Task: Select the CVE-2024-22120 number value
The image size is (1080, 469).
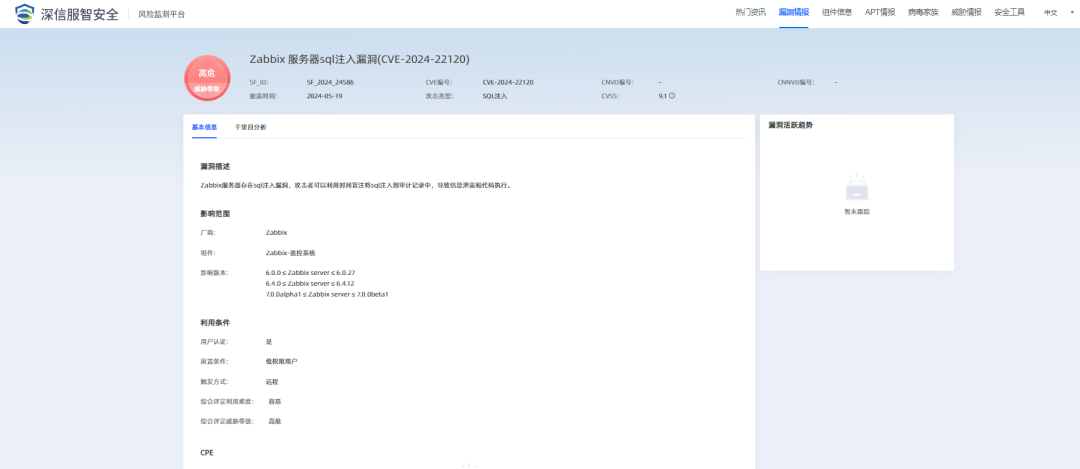Action: tap(508, 82)
